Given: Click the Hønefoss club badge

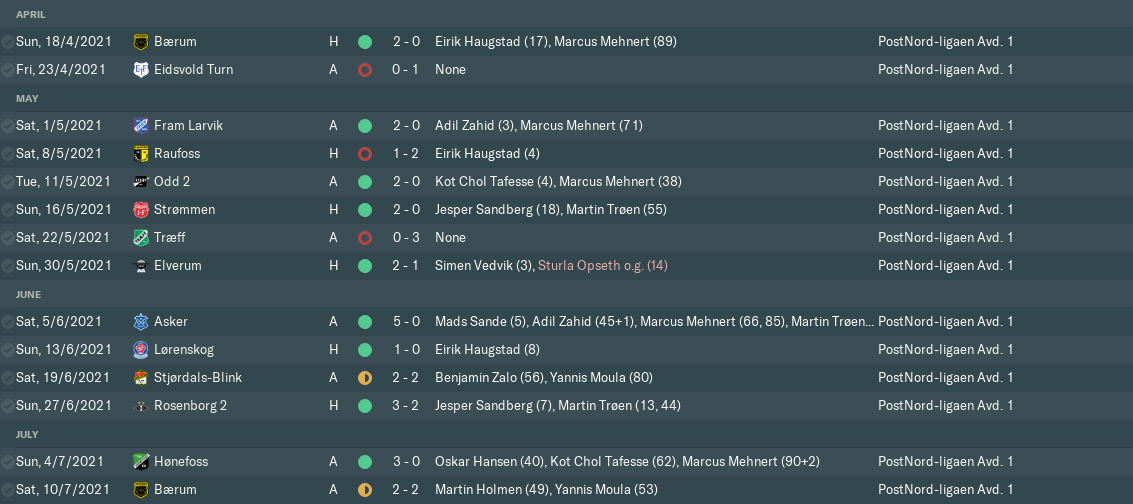Looking at the screenshot, I should tap(140, 462).
